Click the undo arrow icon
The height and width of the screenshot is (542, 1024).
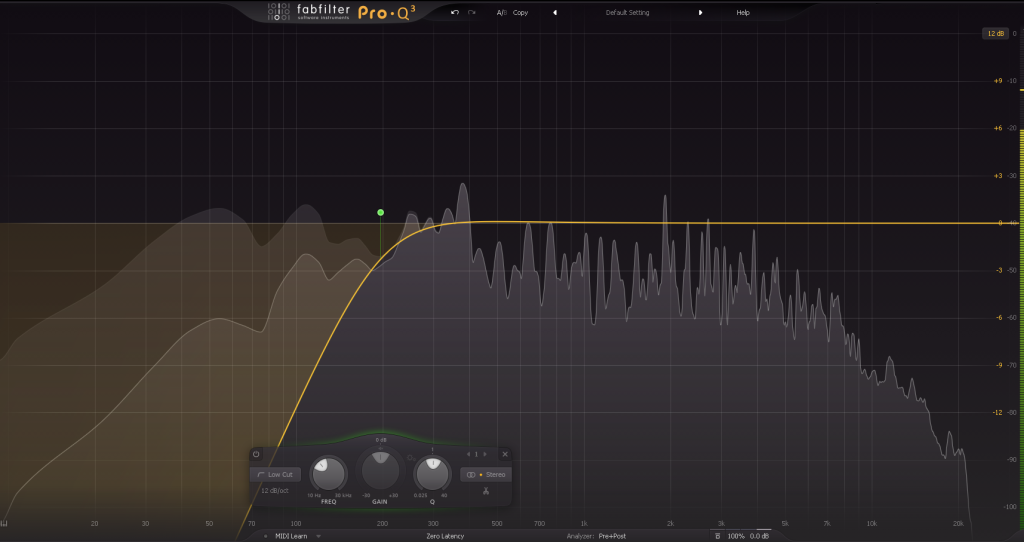click(455, 13)
